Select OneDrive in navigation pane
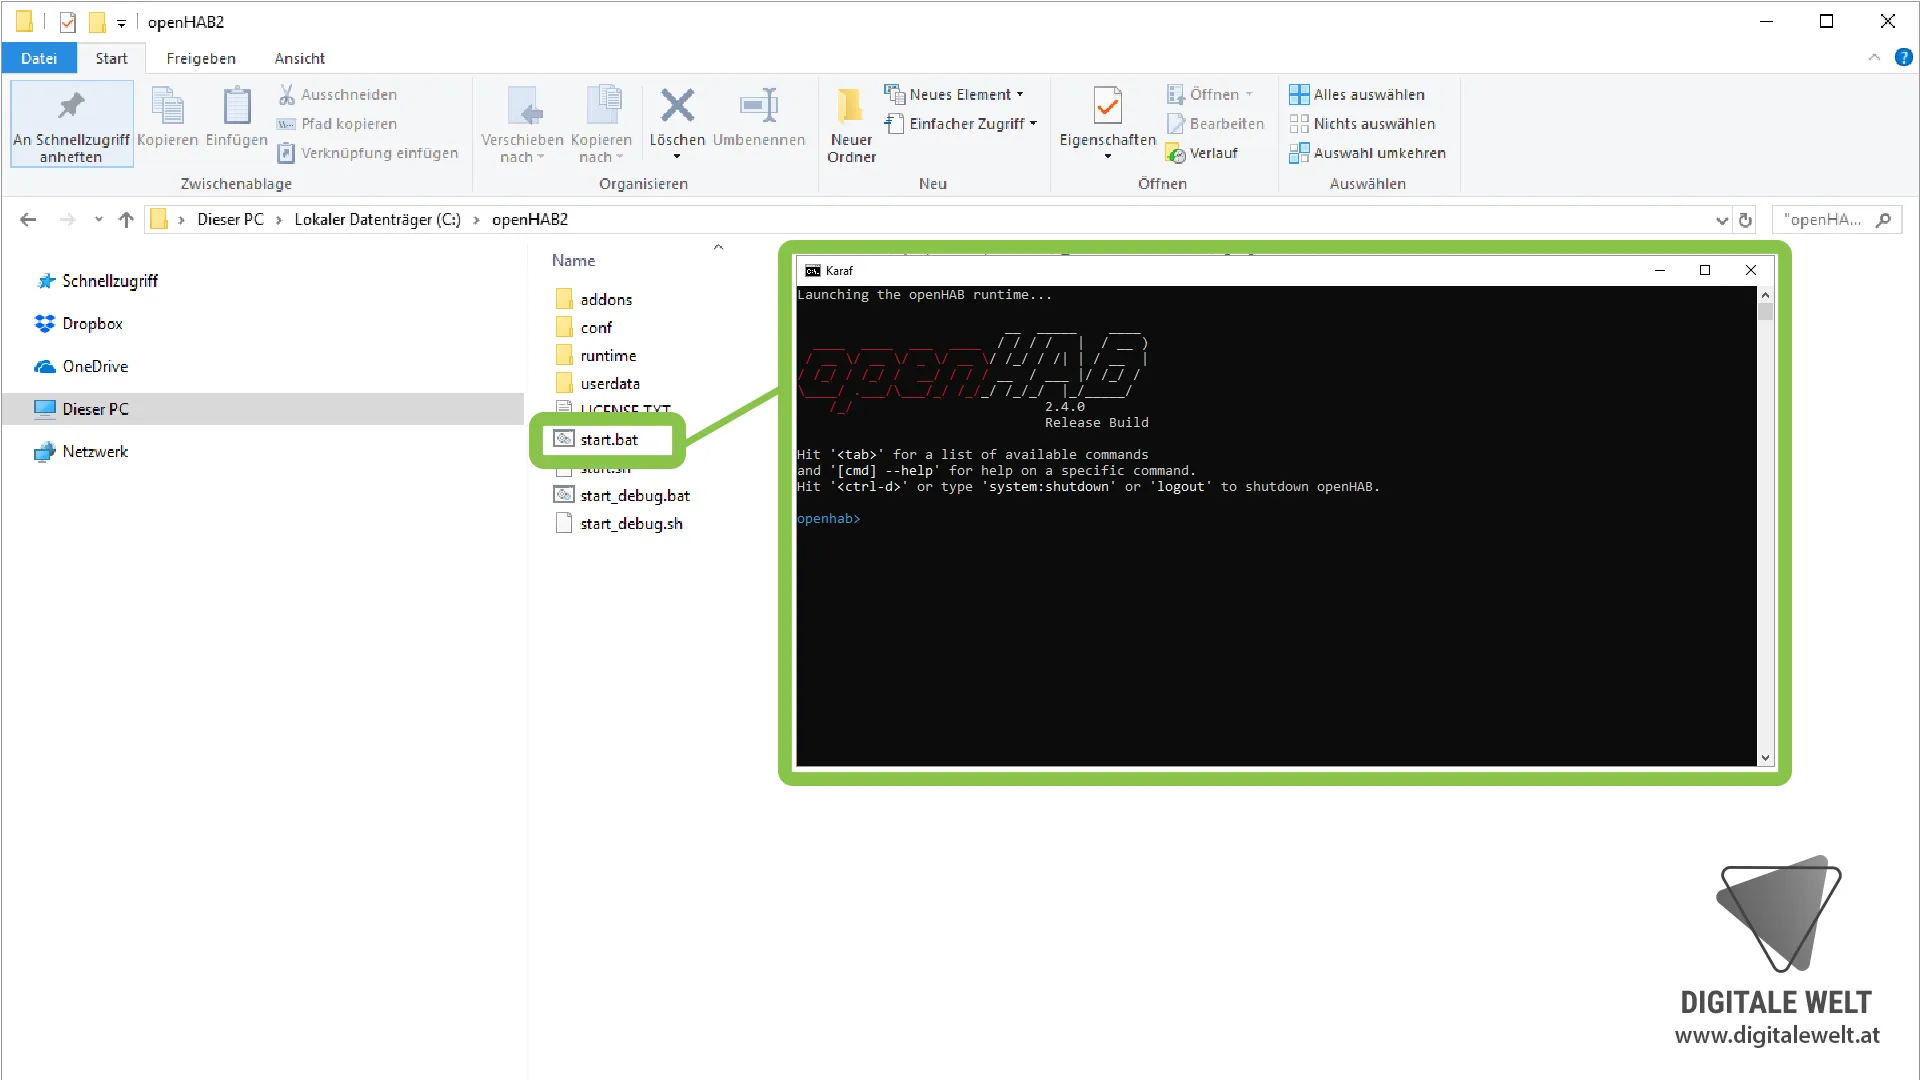Viewport: 1920px width, 1080px height. (95, 367)
